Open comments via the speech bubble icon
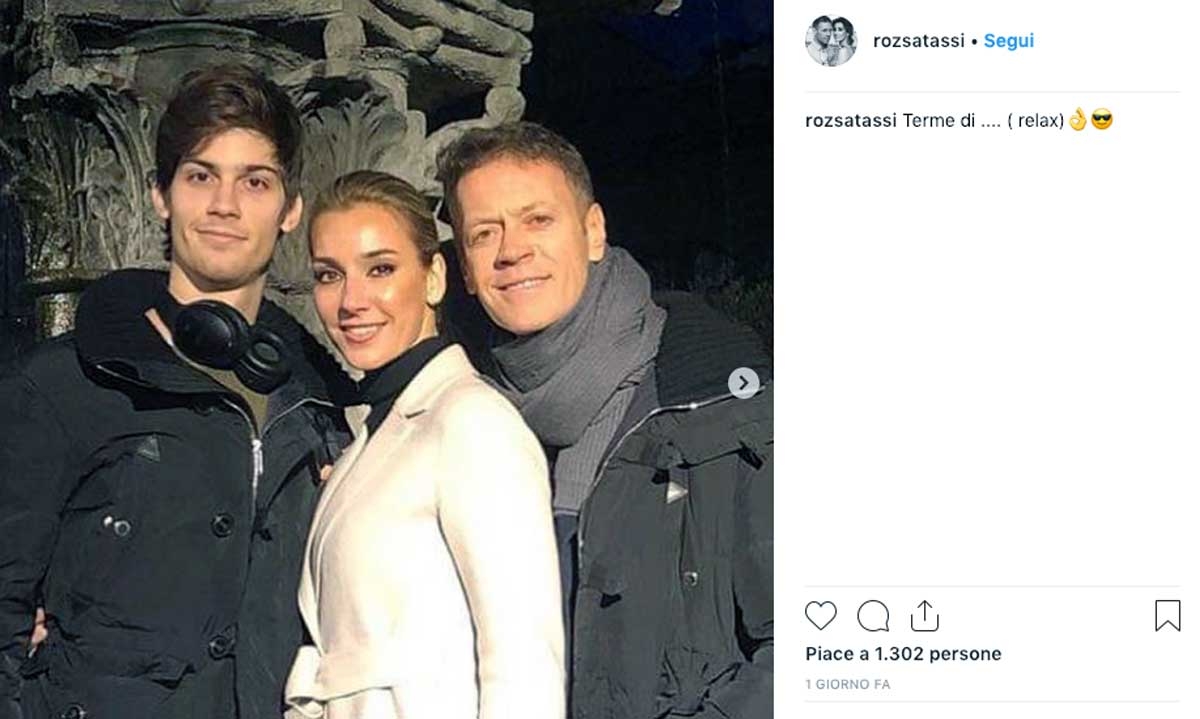The image size is (1200, 719). (x=873, y=615)
